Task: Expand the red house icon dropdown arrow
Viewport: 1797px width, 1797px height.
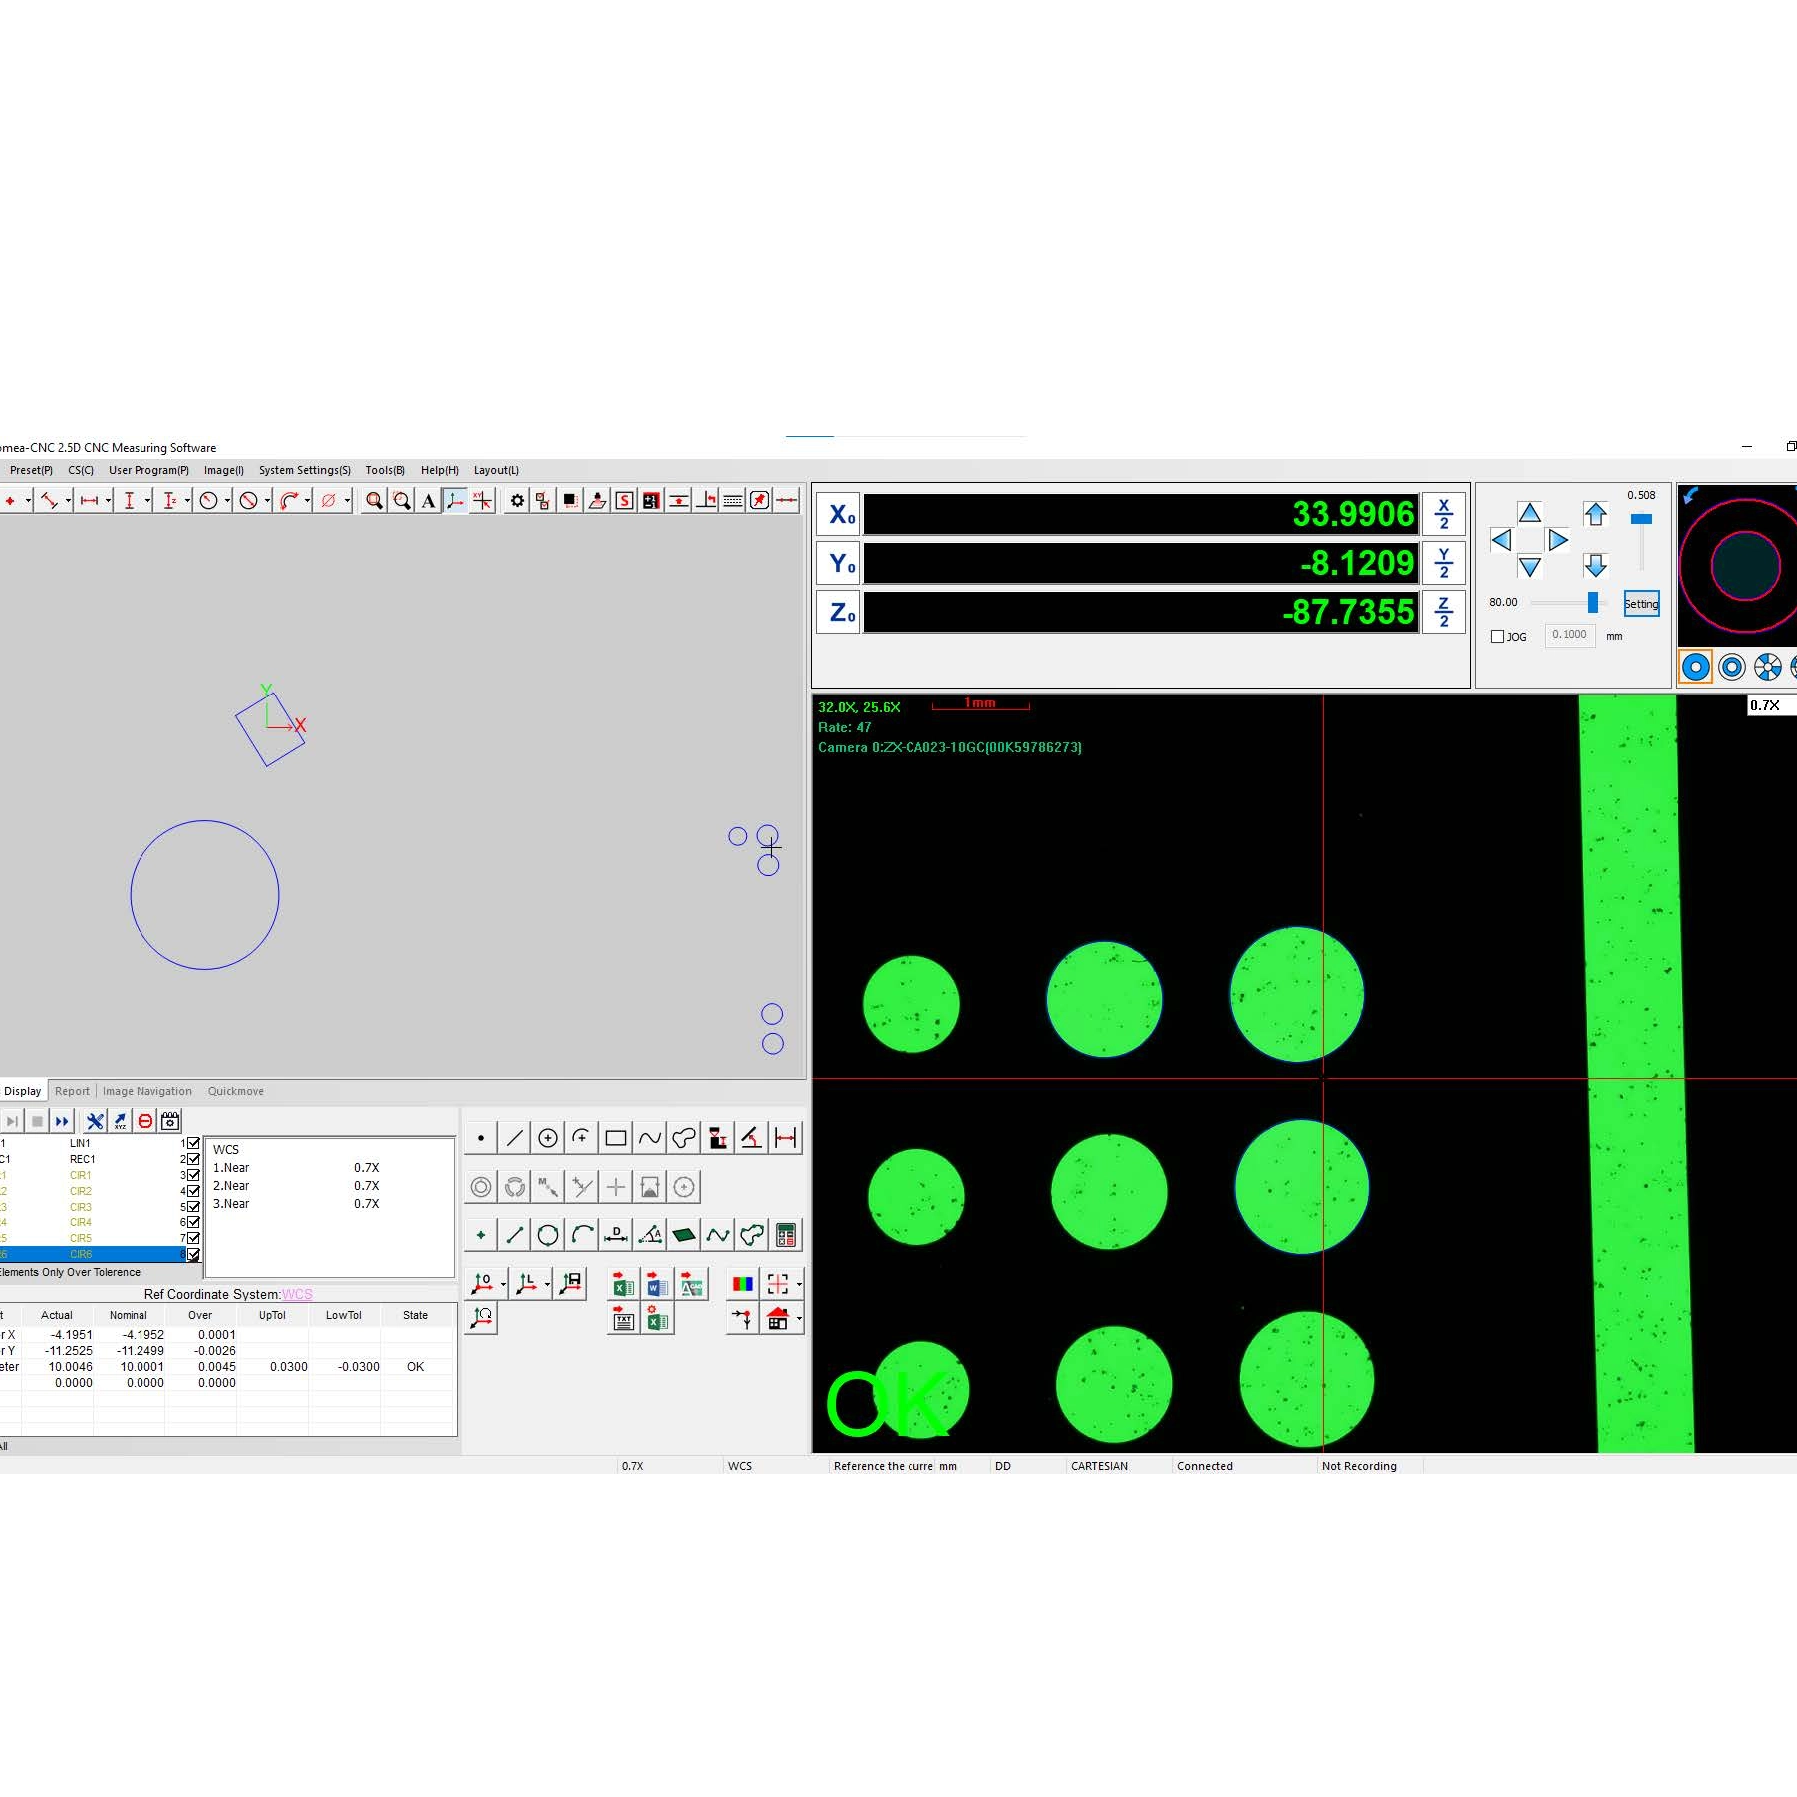Action: click(x=799, y=1319)
